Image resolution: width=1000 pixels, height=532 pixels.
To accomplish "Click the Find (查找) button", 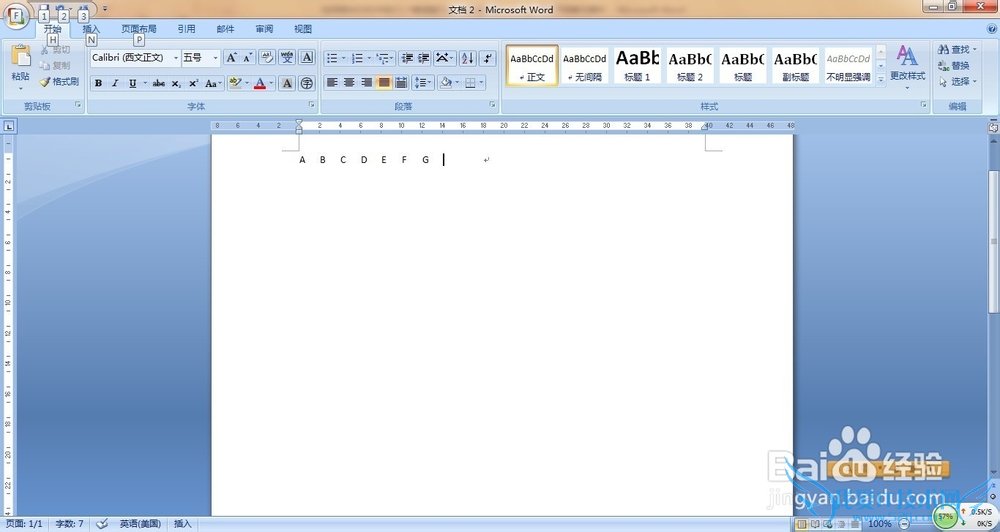I will pos(957,49).
